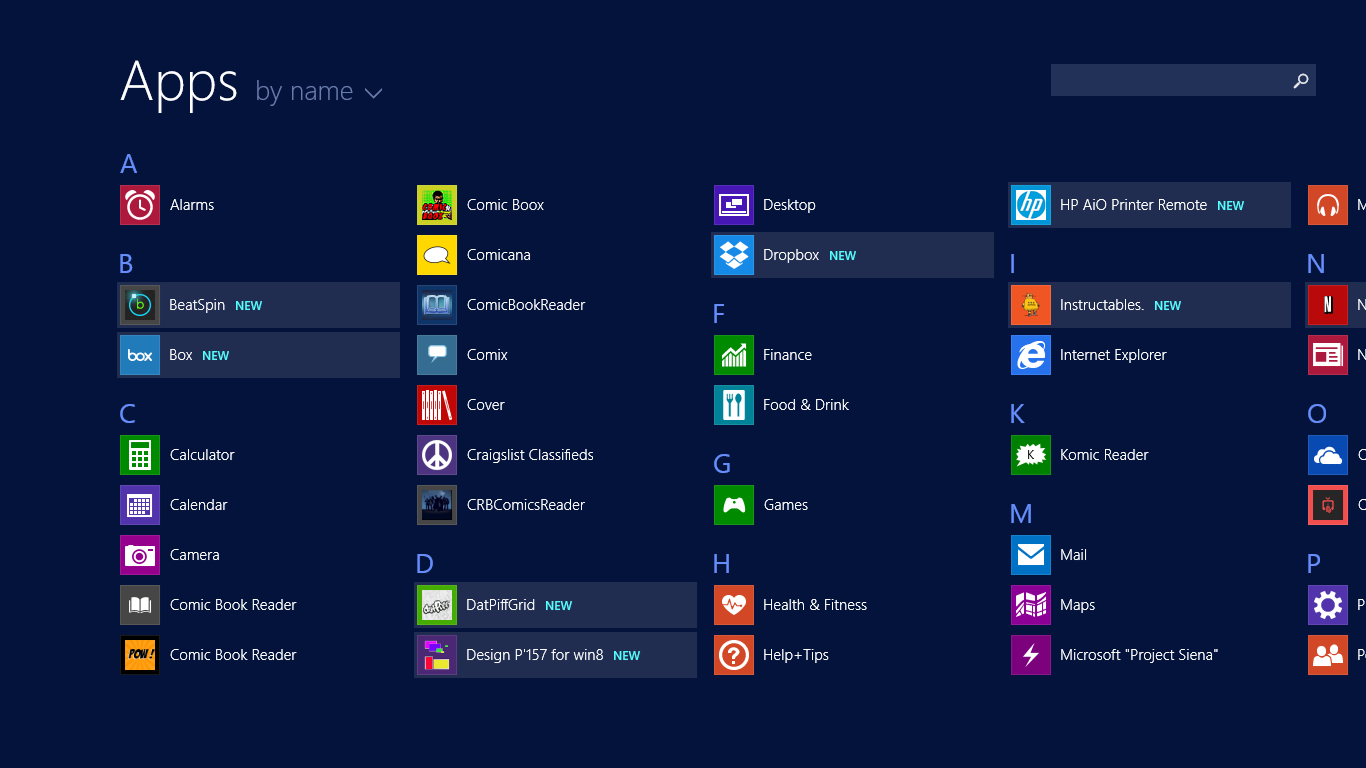The image size is (1366, 768).
Task: Open the Microsoft "Project Siena" label
Action: [x=1138, y=655]
